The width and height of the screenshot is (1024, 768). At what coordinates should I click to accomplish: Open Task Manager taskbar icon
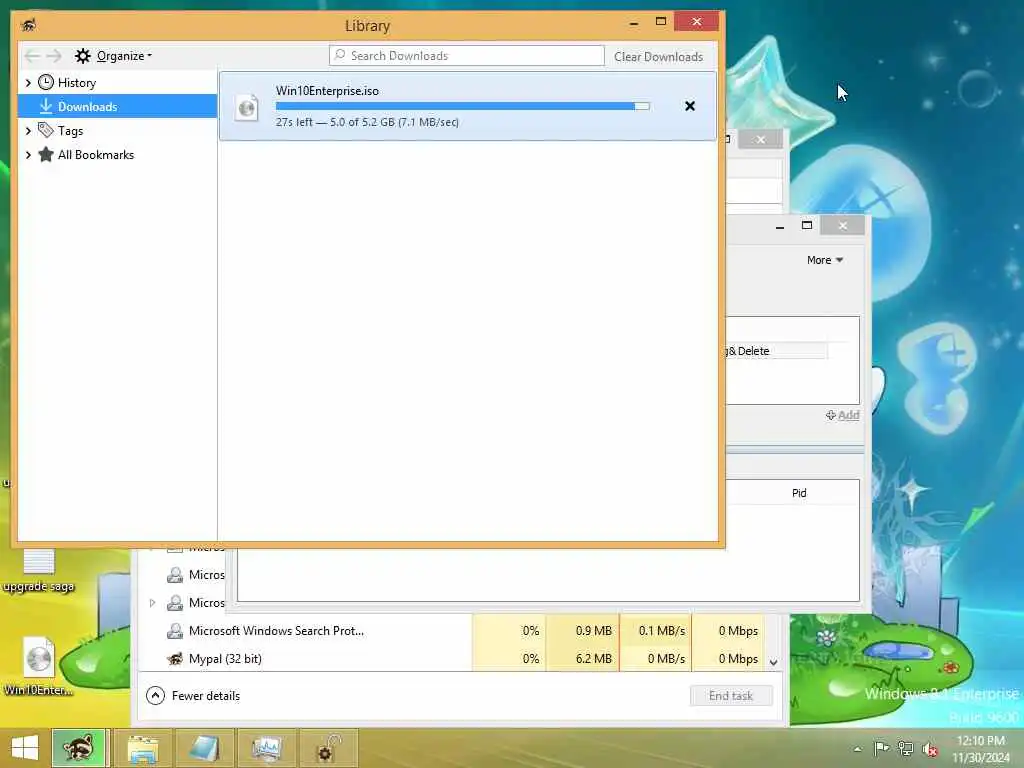(x=266, y=748)
